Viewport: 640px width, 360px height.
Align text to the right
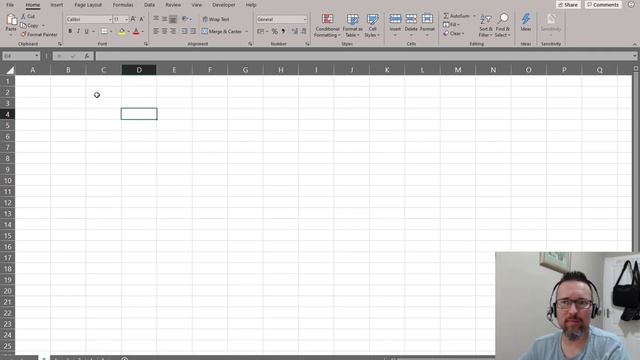[x=173, y=31]
